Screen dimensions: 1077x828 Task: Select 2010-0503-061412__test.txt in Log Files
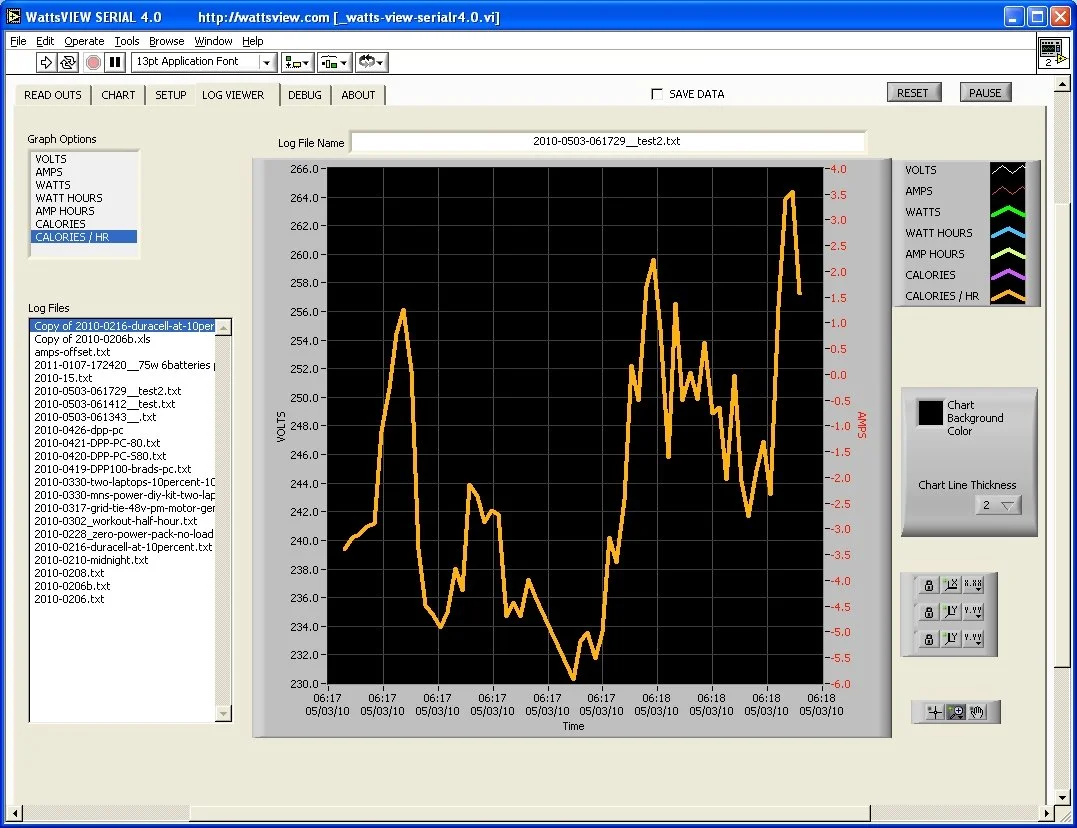104,404
